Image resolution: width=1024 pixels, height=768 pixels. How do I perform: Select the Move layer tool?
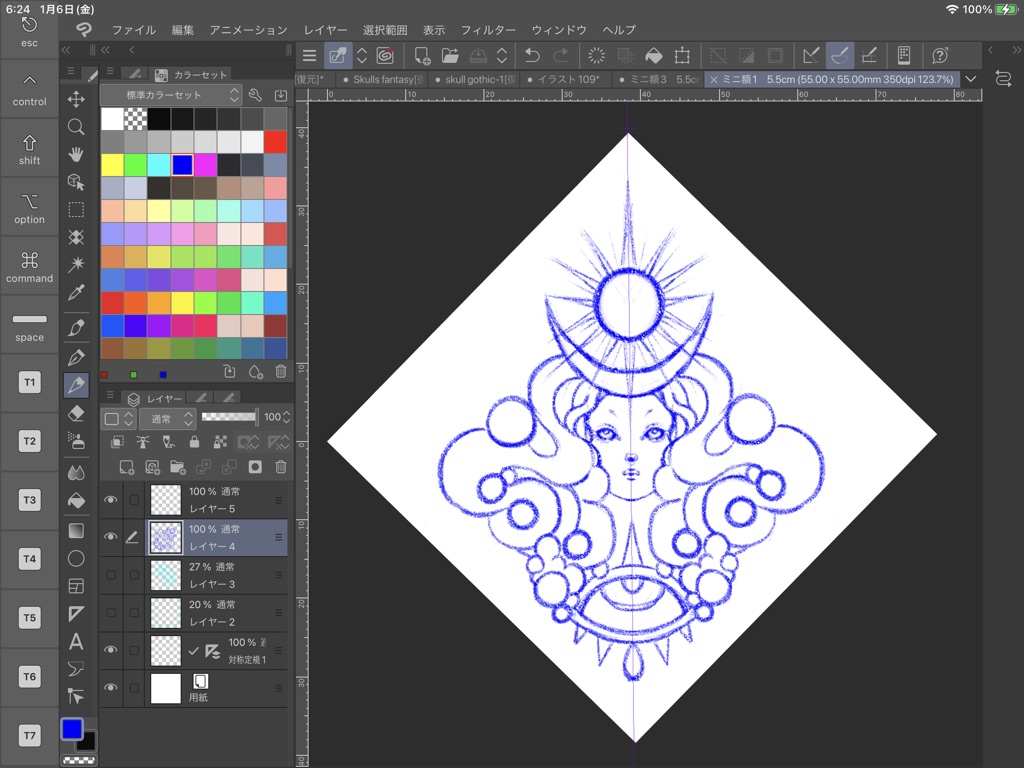76,99
